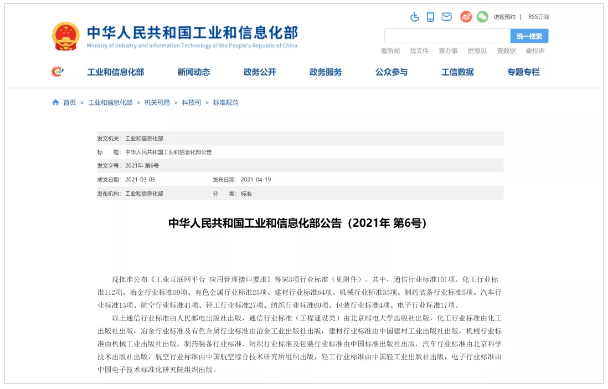Click the 查数据 quick link
This screenshot has height=389, width=608.
point(506,51)
